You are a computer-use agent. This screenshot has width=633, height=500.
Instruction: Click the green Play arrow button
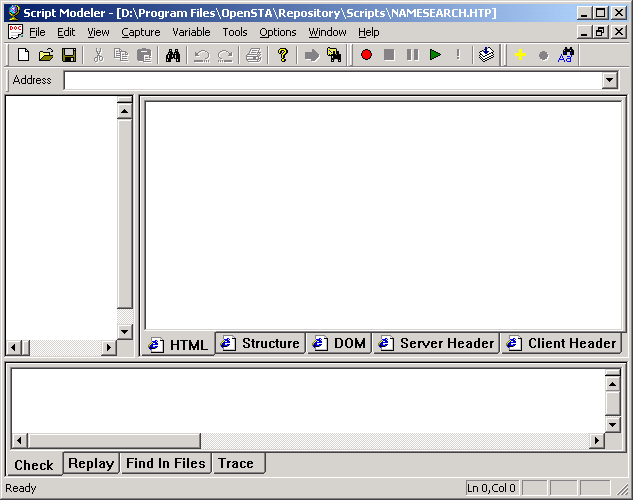pos(435,54)
